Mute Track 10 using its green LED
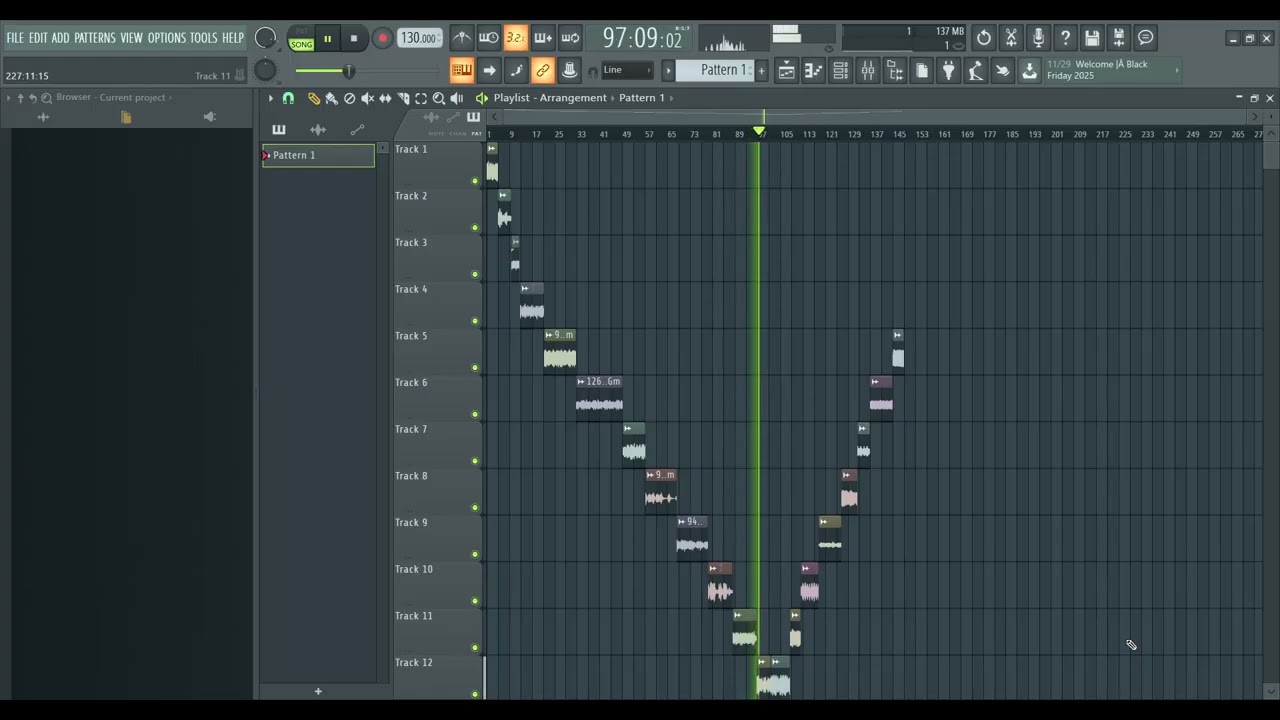 (475, 601)
